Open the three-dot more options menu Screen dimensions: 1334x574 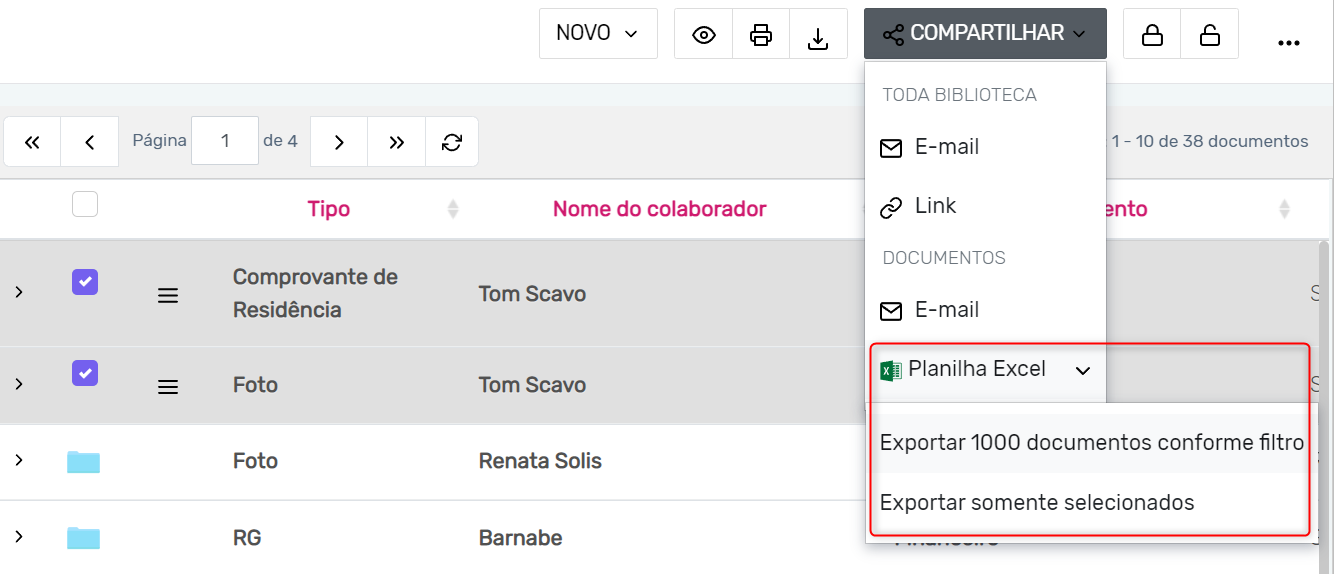click(x=1288, y=42)
